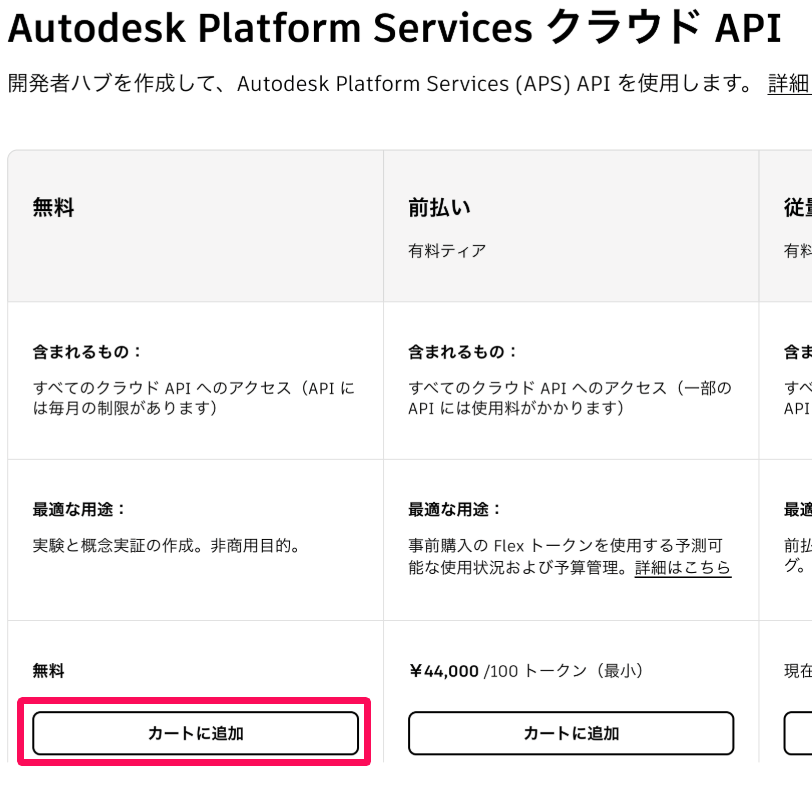Open the 詳細はこちら link
Viewport: 812px width, 787px height.
coord(683,567)
